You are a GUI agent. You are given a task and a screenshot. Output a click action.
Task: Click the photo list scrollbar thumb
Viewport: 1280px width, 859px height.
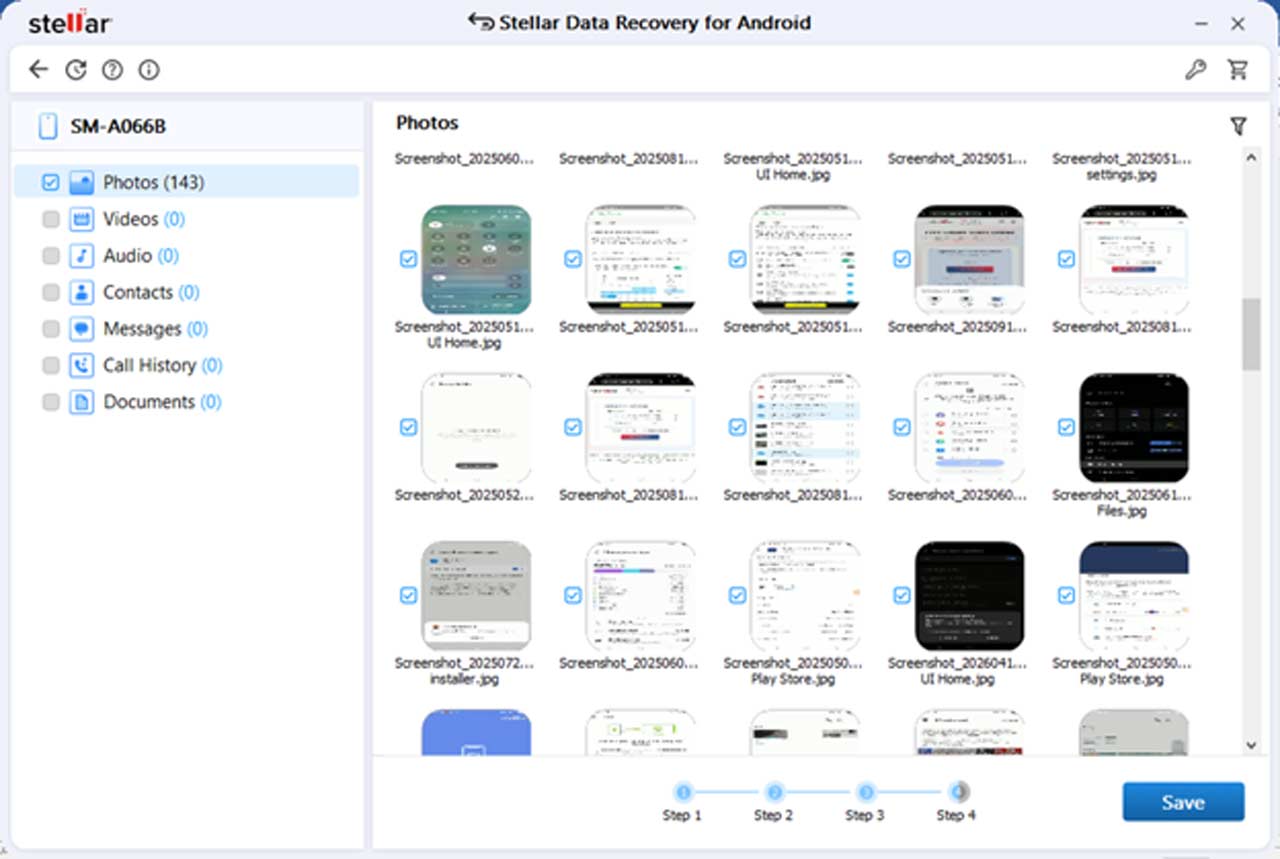point(1251,334)
